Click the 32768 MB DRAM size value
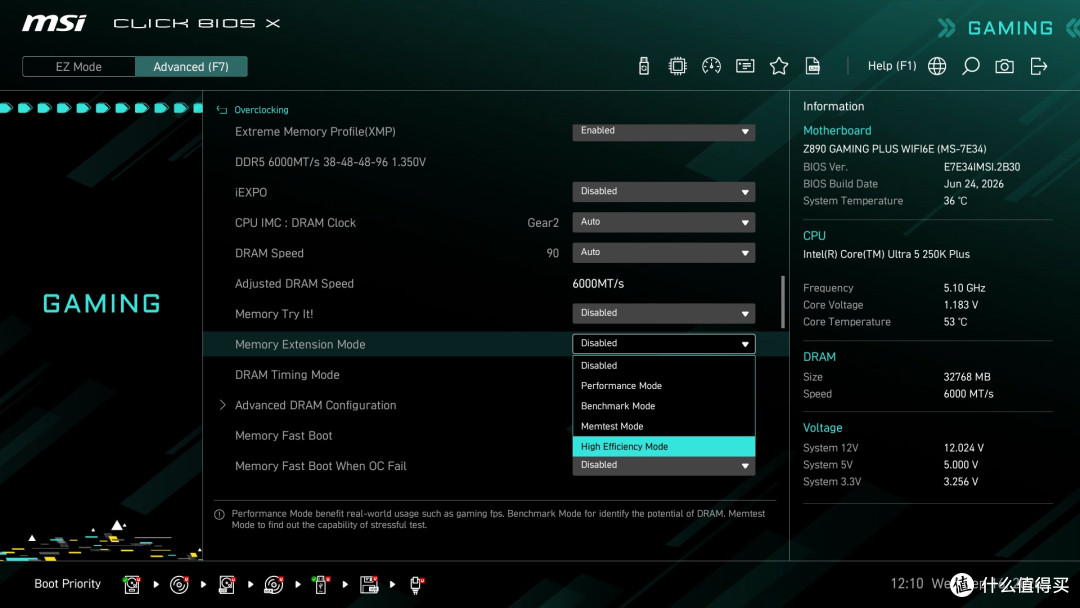This screenshot has width=1080, height=608. click(x=966, y=377)
